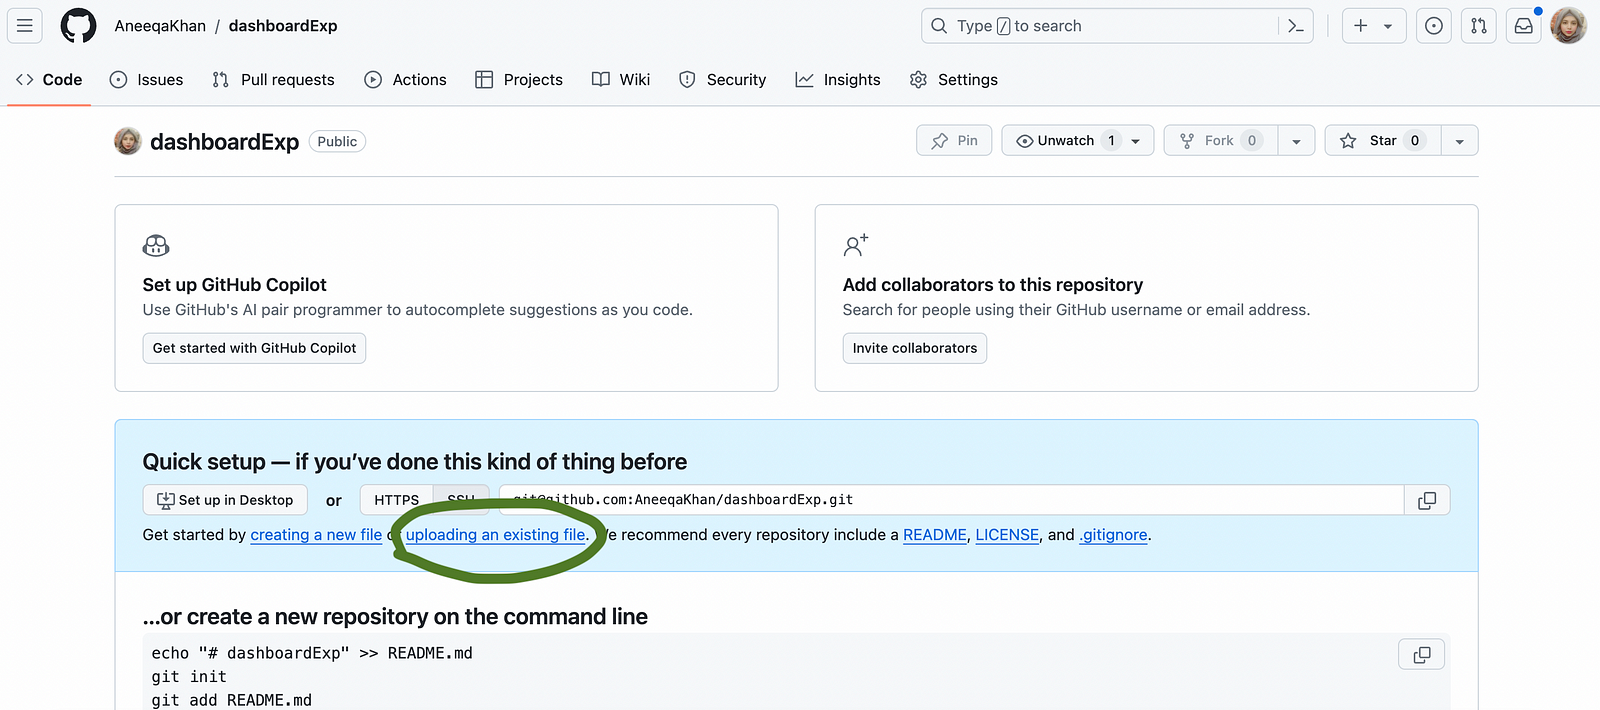Pin the repository with Pin button
Viewport: 1600px width, 710px height.
tap(954, 141)
